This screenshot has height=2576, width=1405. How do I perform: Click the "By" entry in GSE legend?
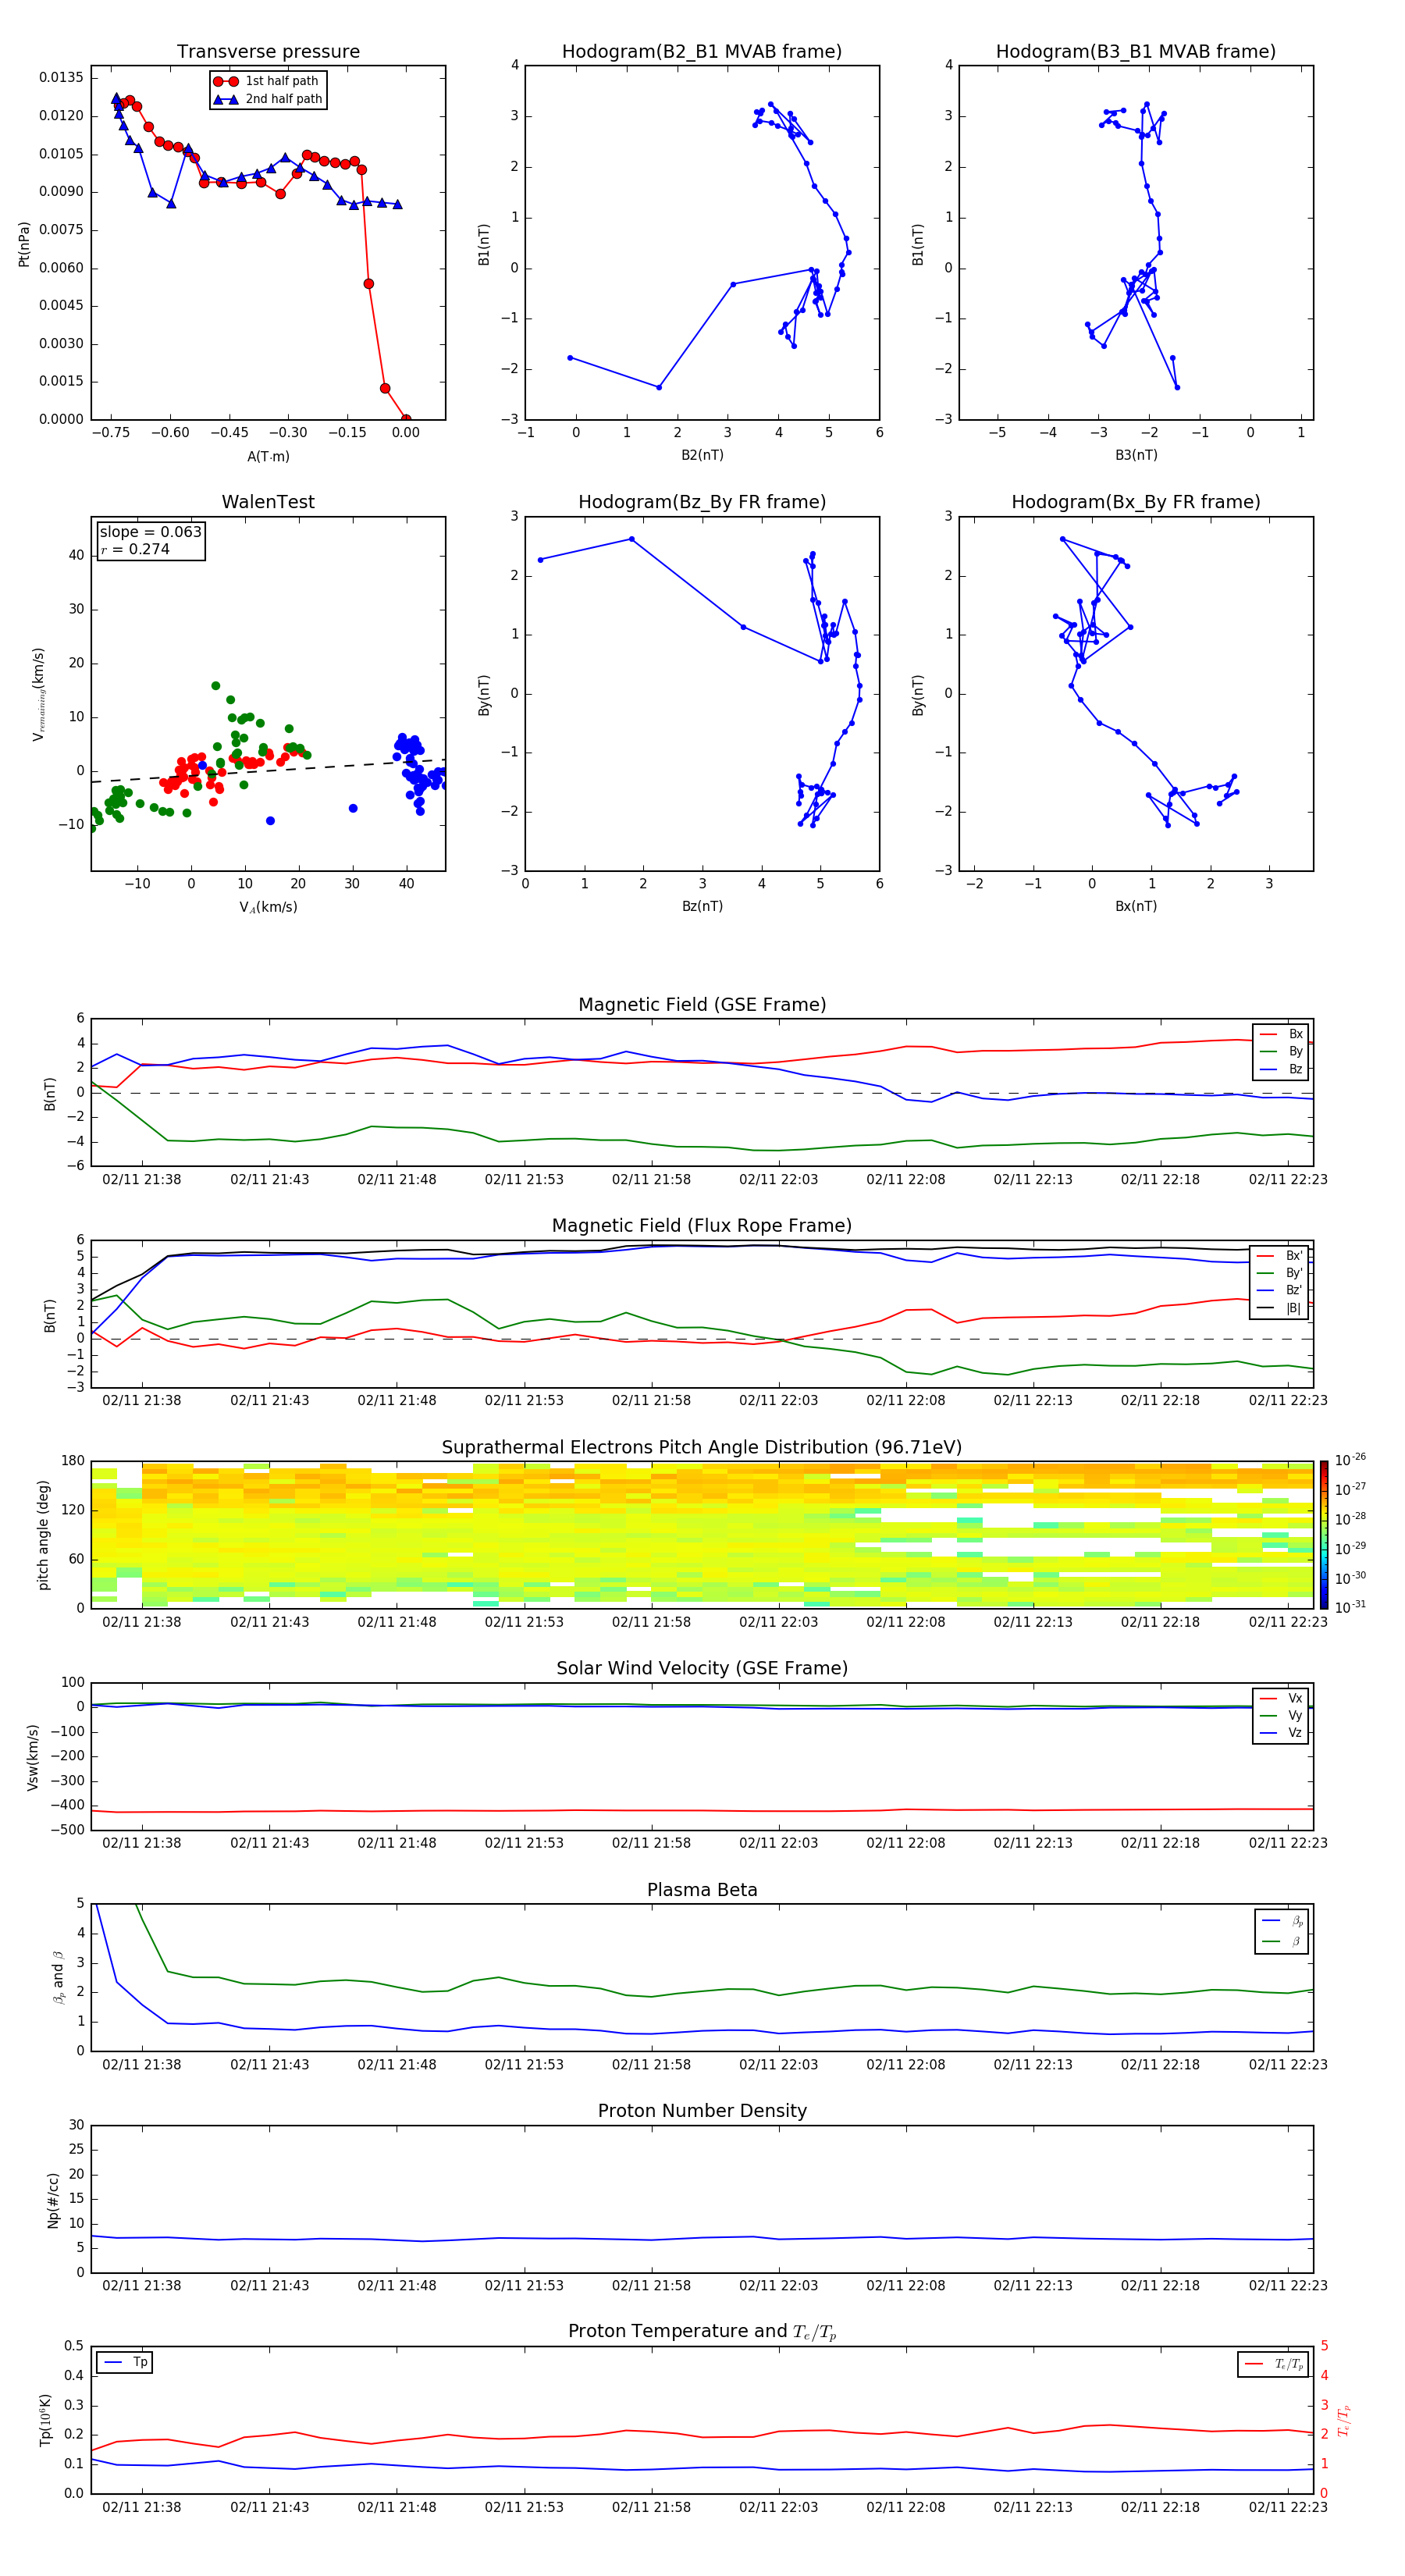[x=1281, y=1051]
